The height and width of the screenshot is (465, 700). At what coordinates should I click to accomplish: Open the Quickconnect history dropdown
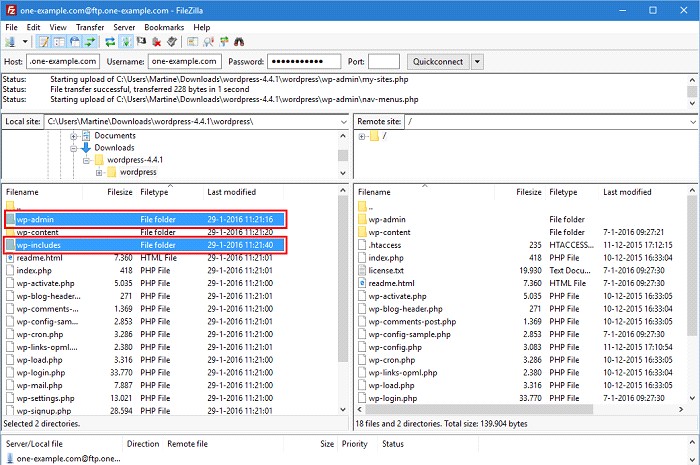pyautogui.click(x=477, y=62)
